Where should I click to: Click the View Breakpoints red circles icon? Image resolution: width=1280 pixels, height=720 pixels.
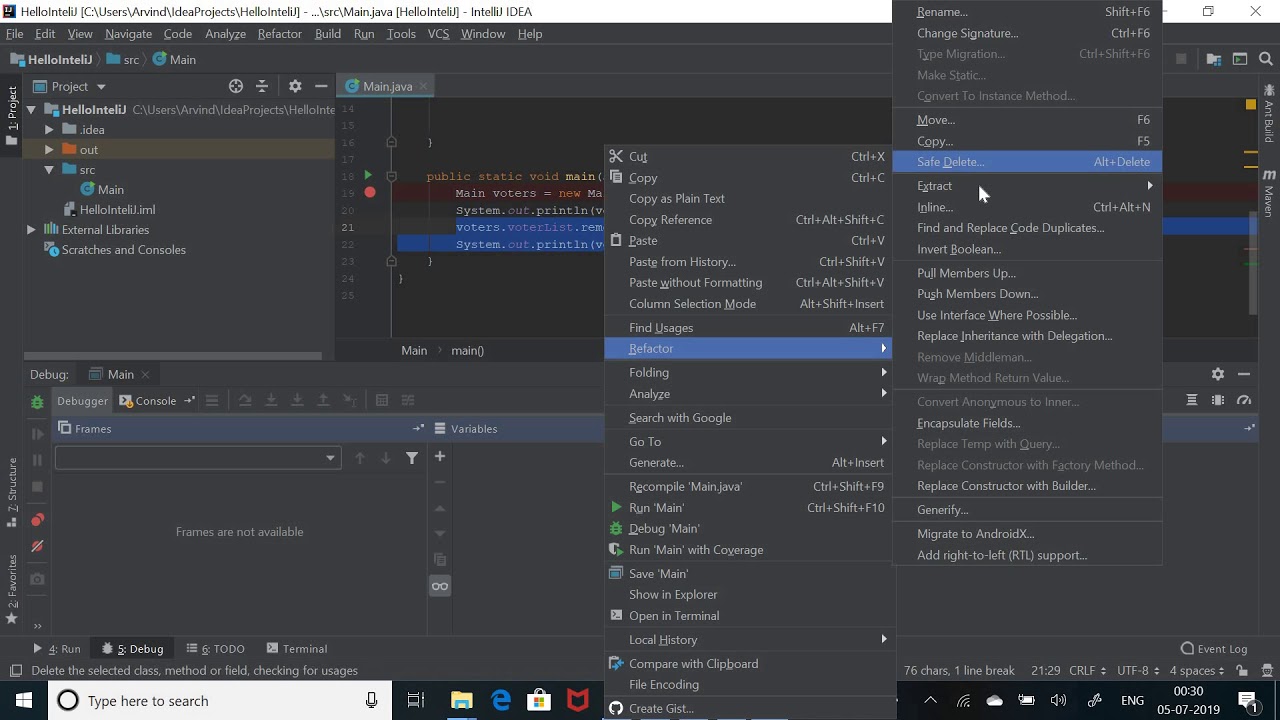click(x=37, y=520)
